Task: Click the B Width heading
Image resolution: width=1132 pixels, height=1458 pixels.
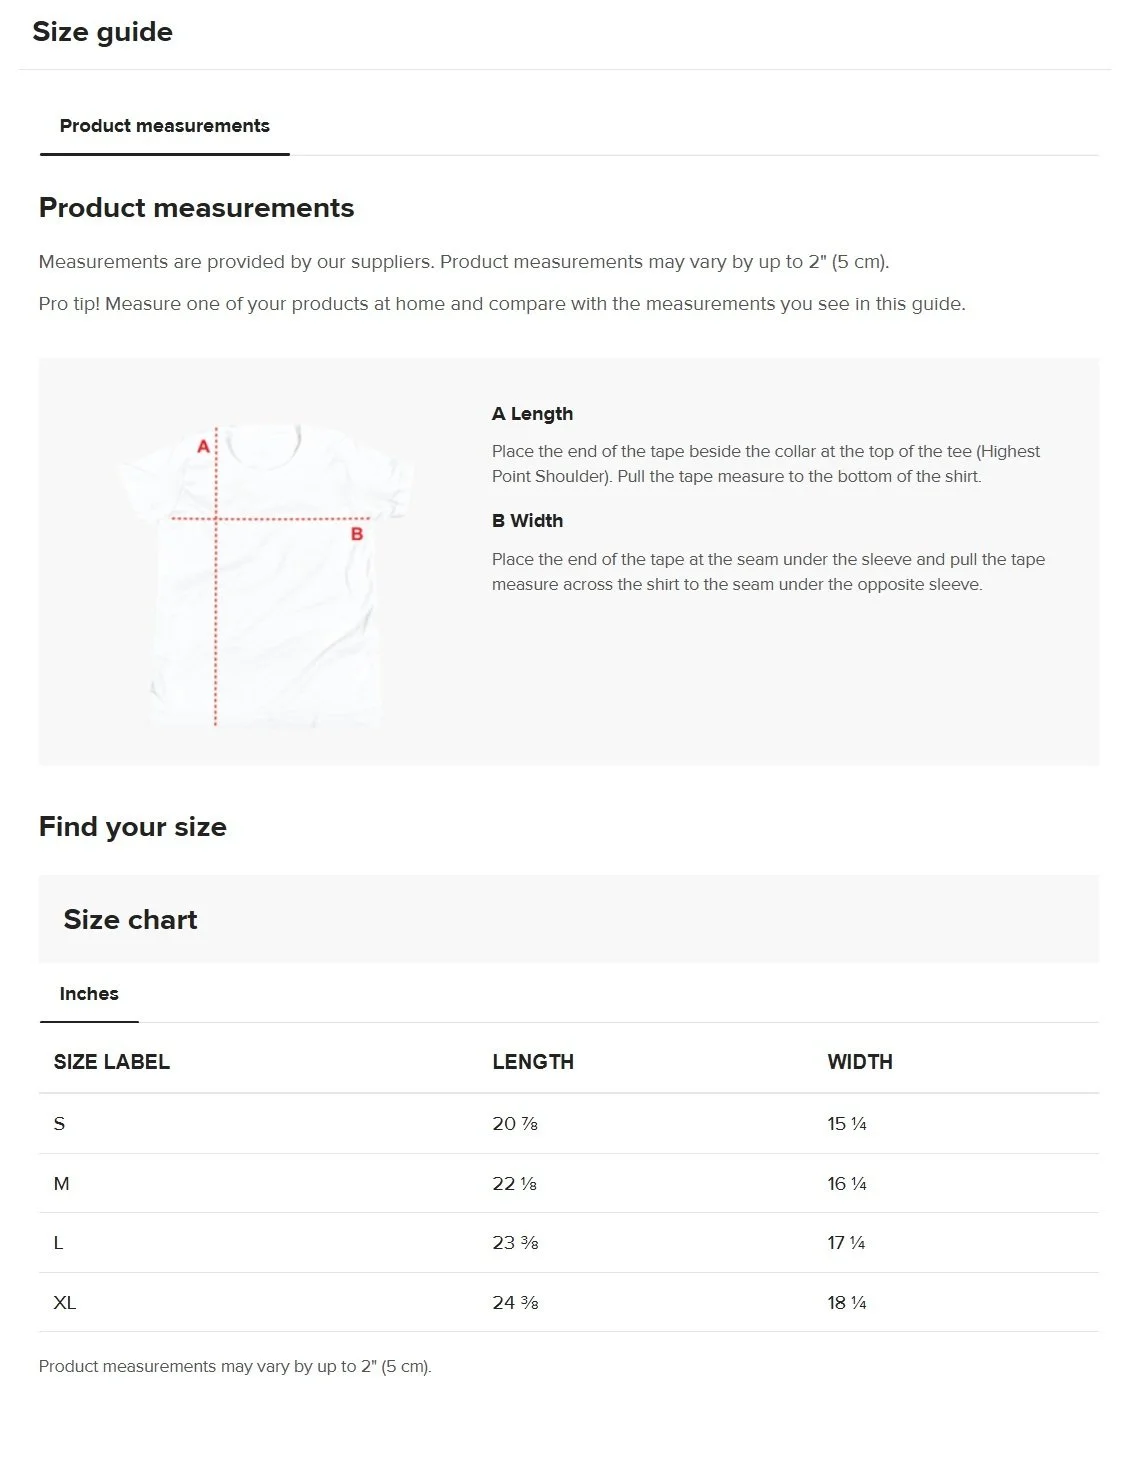Action: coord(527,521)
